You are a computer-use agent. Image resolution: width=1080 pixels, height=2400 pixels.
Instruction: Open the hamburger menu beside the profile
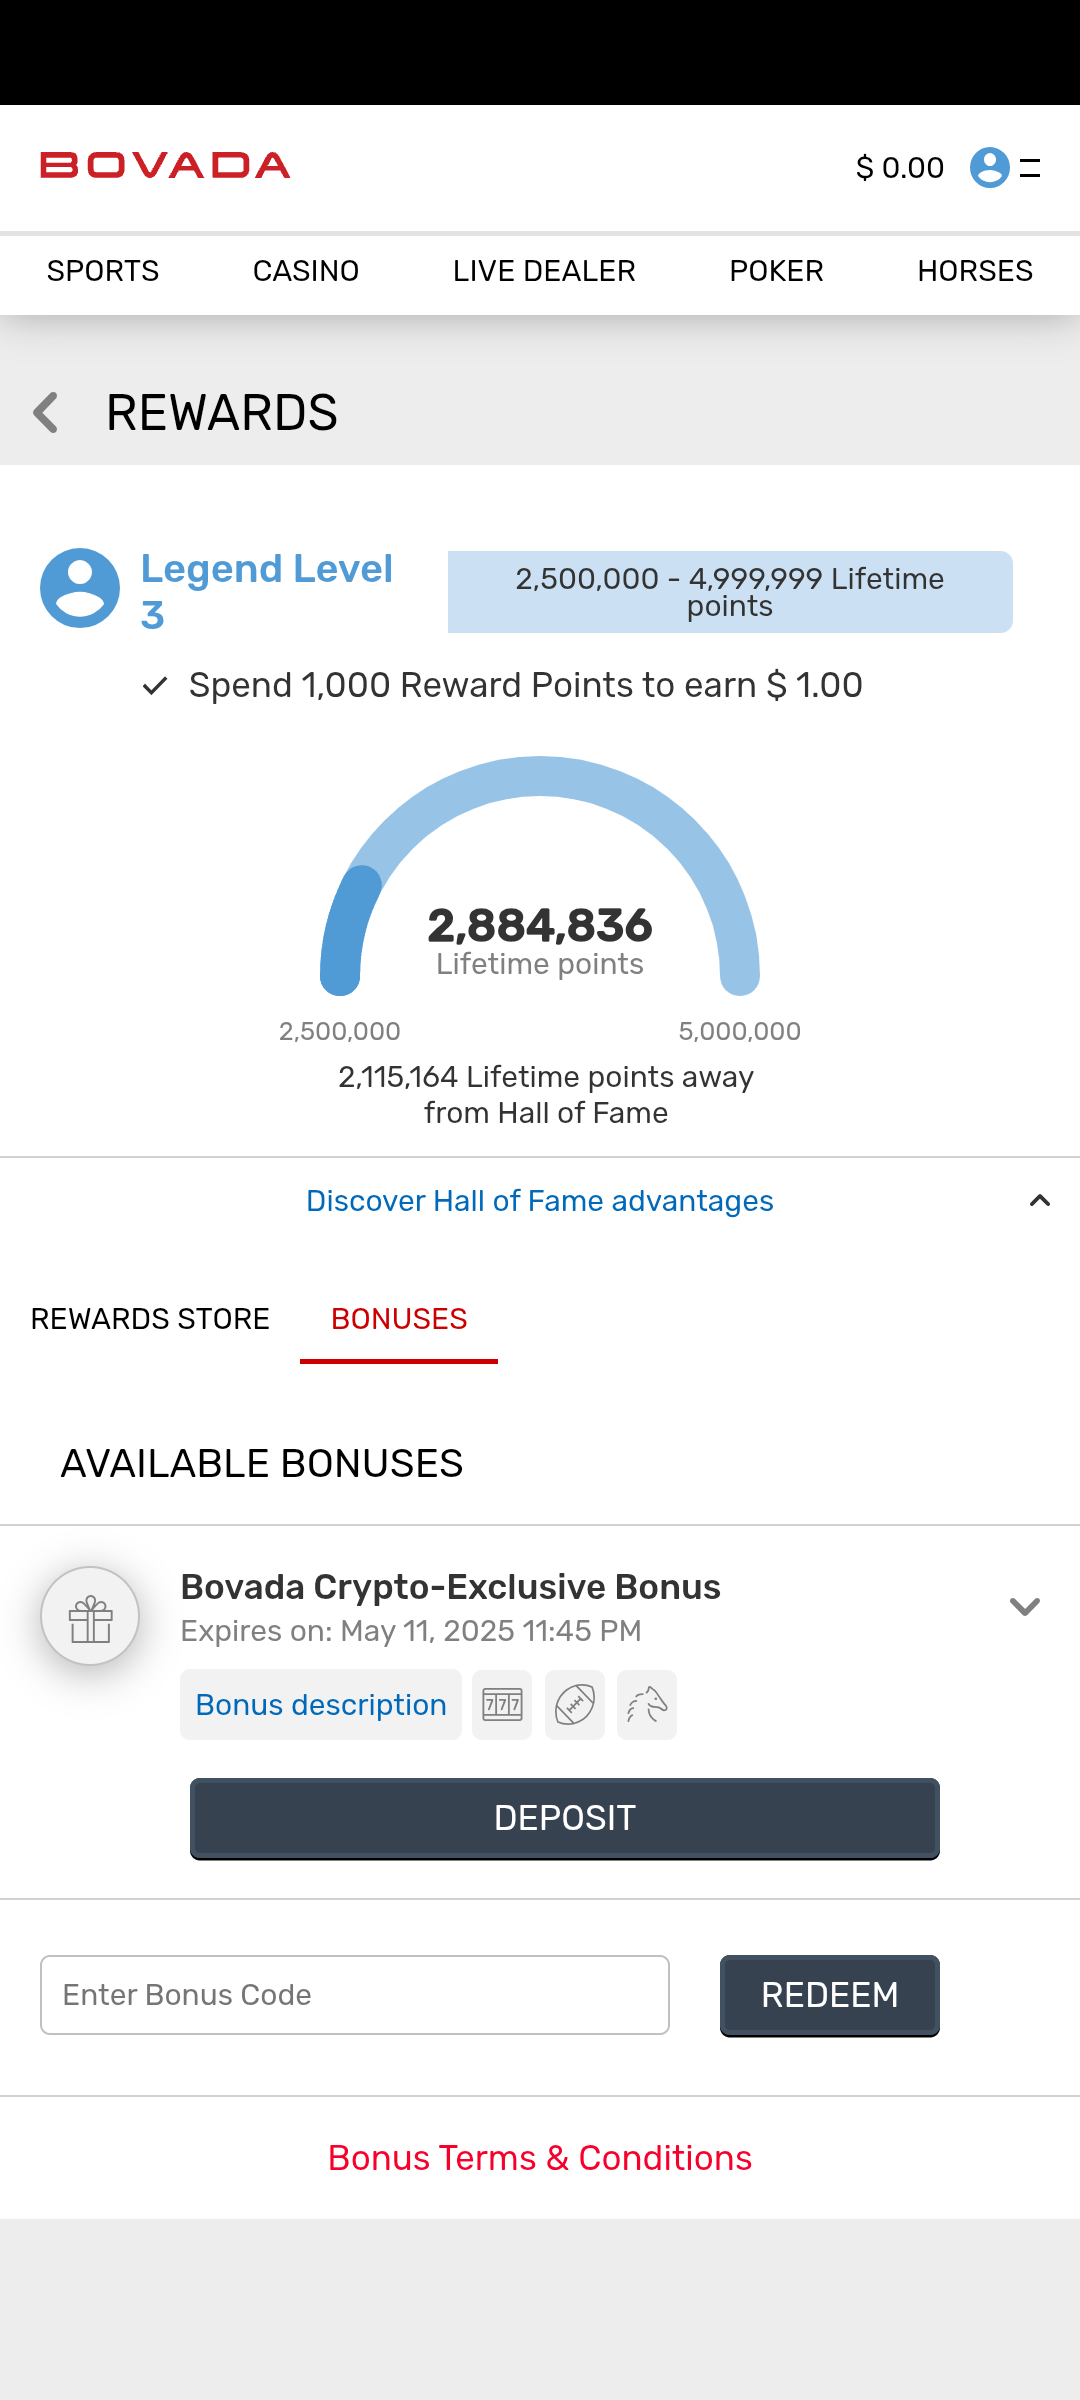coord(1030,168)
